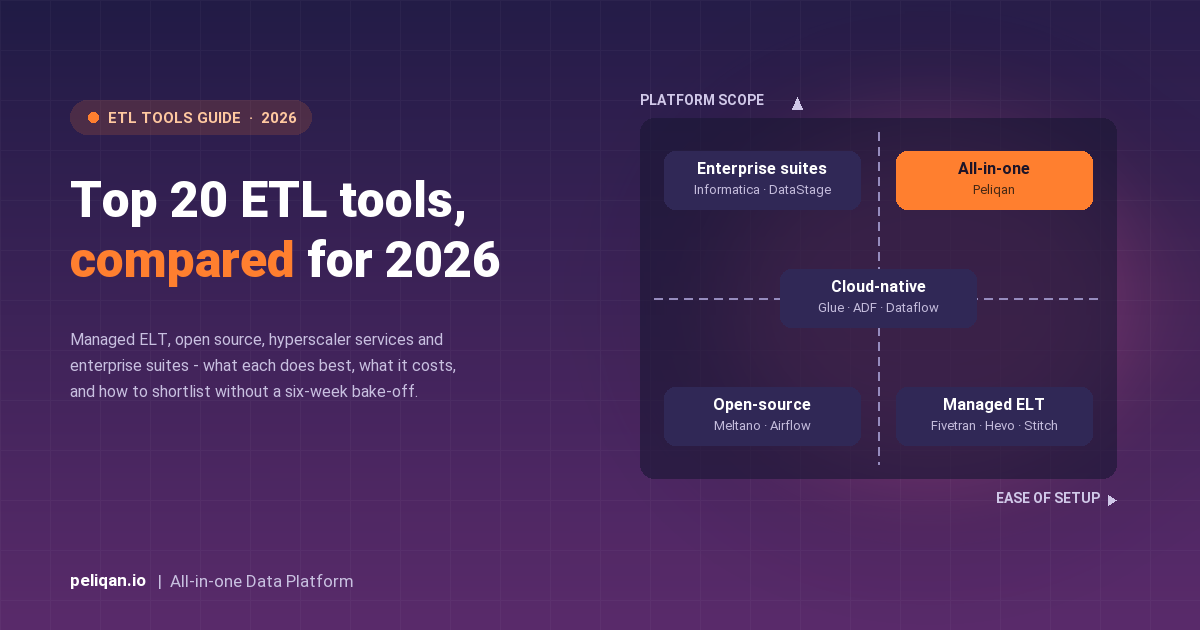Click the EASE OF SETUP axis label
This screenshot has width=1200, height=630.
pos(1048,498)
